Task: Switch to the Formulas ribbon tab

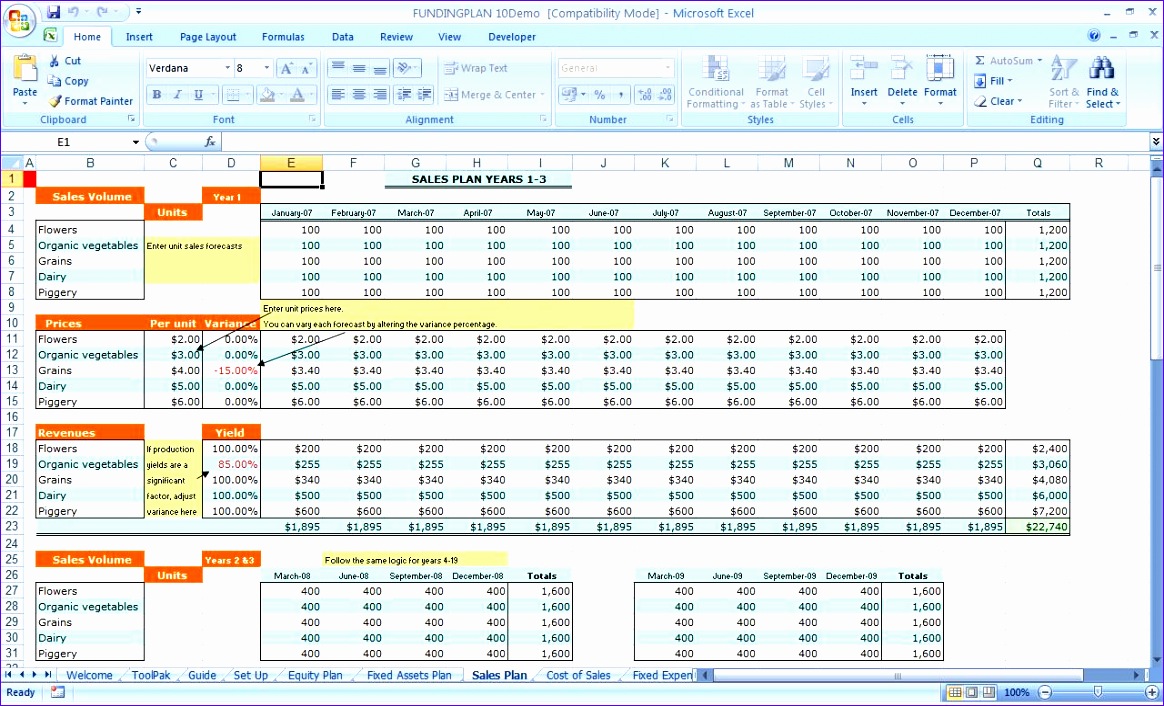Action: tap(283, 36)
